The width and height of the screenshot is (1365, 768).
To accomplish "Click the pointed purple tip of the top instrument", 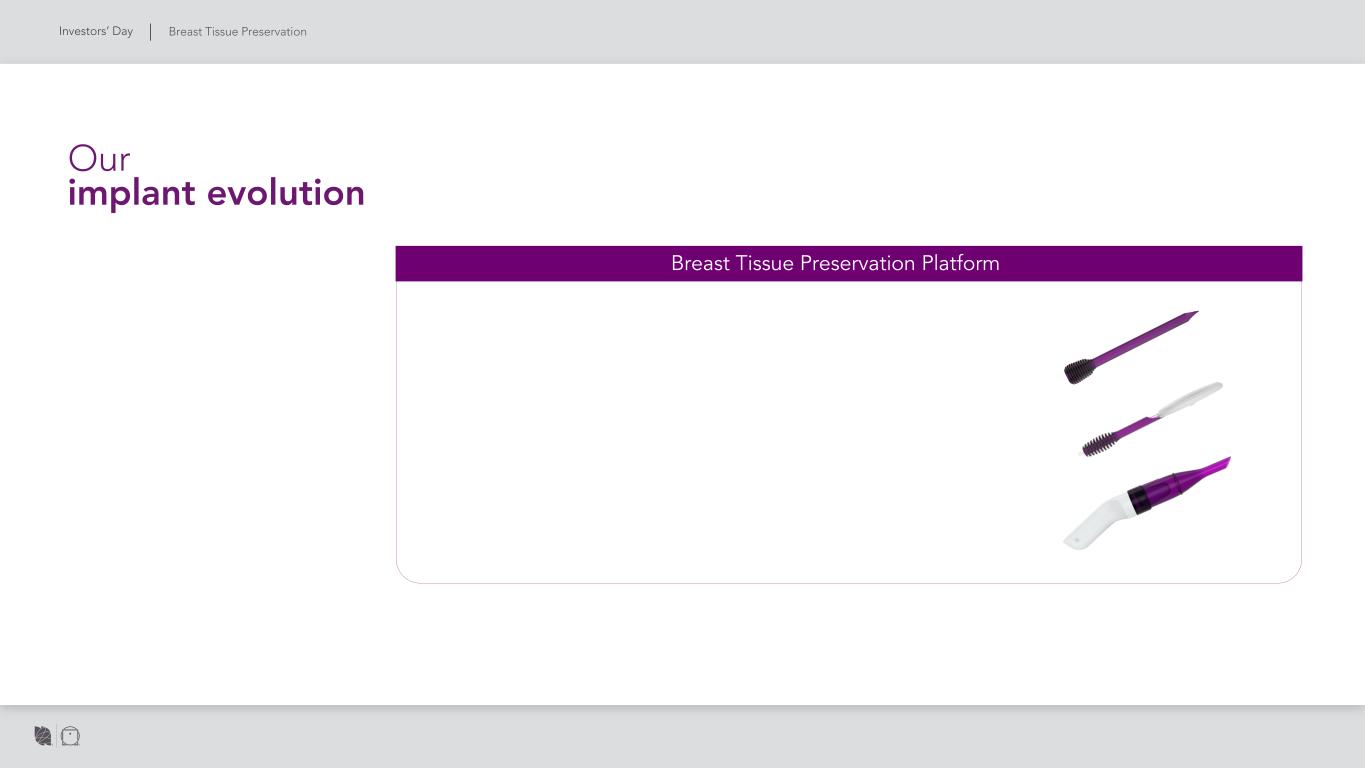I will [1190, 316].
